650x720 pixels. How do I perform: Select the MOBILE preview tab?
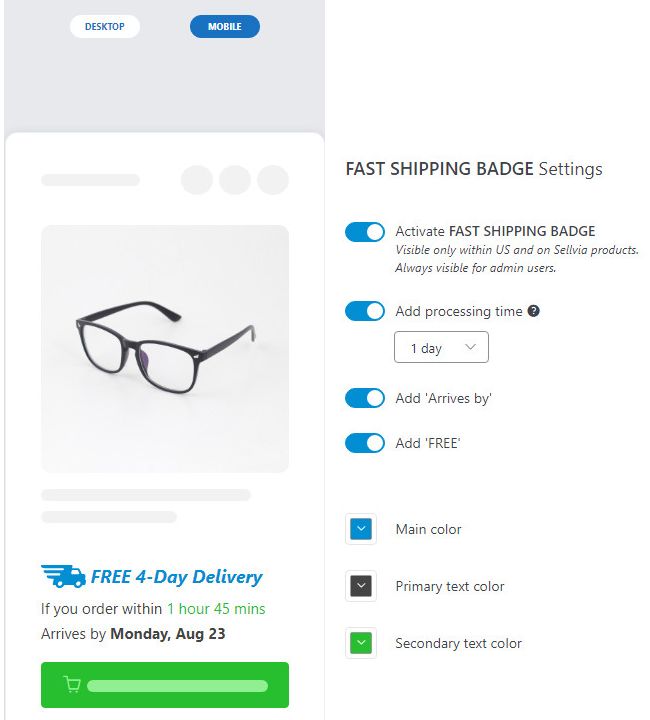tap(225, 27)
